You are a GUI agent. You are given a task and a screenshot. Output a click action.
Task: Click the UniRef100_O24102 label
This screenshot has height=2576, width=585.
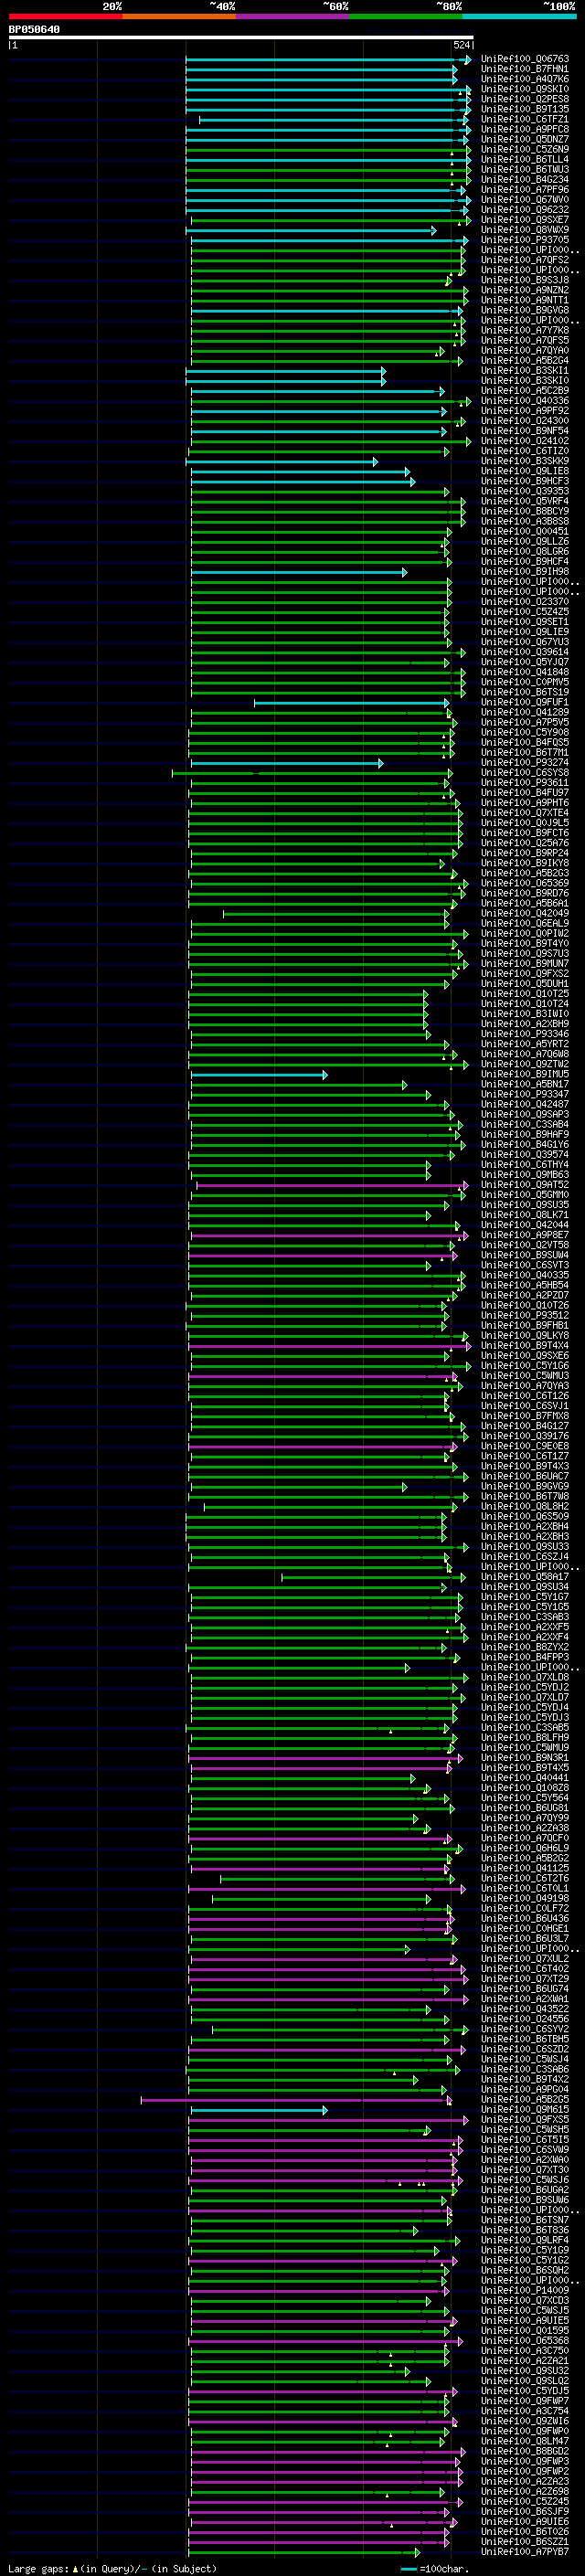[x=525, y=442]
